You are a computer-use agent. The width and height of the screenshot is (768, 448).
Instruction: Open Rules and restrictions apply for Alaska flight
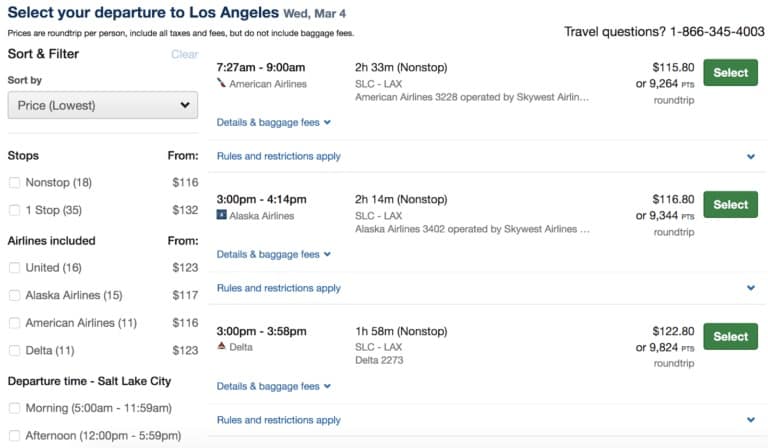279,288
